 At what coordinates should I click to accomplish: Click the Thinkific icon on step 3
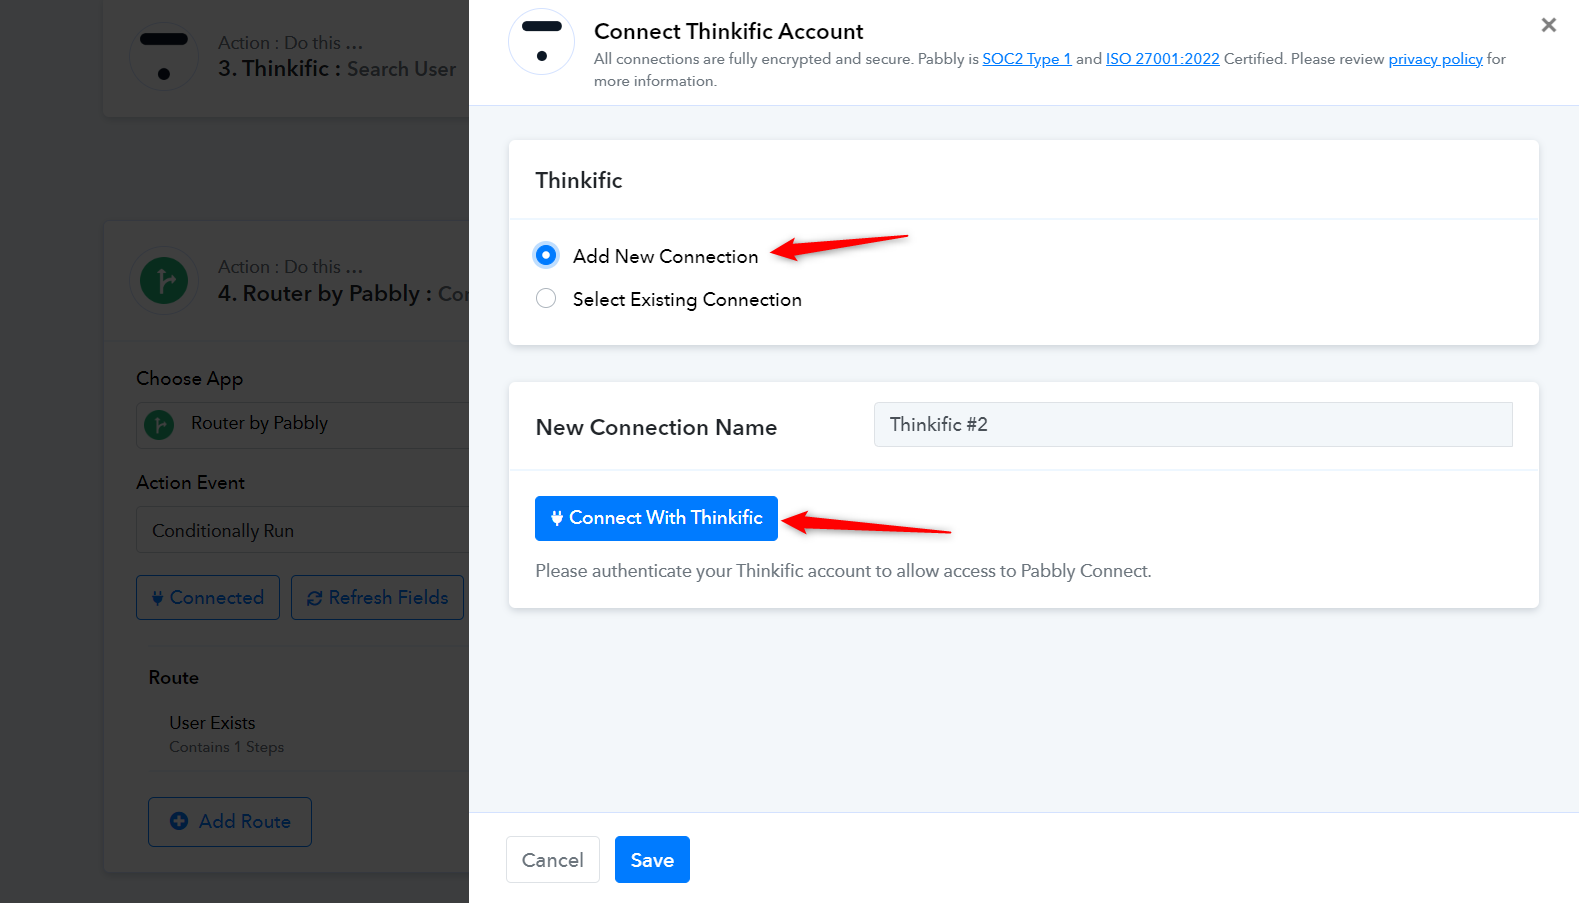pyautogui.click(x=164, y=56)
